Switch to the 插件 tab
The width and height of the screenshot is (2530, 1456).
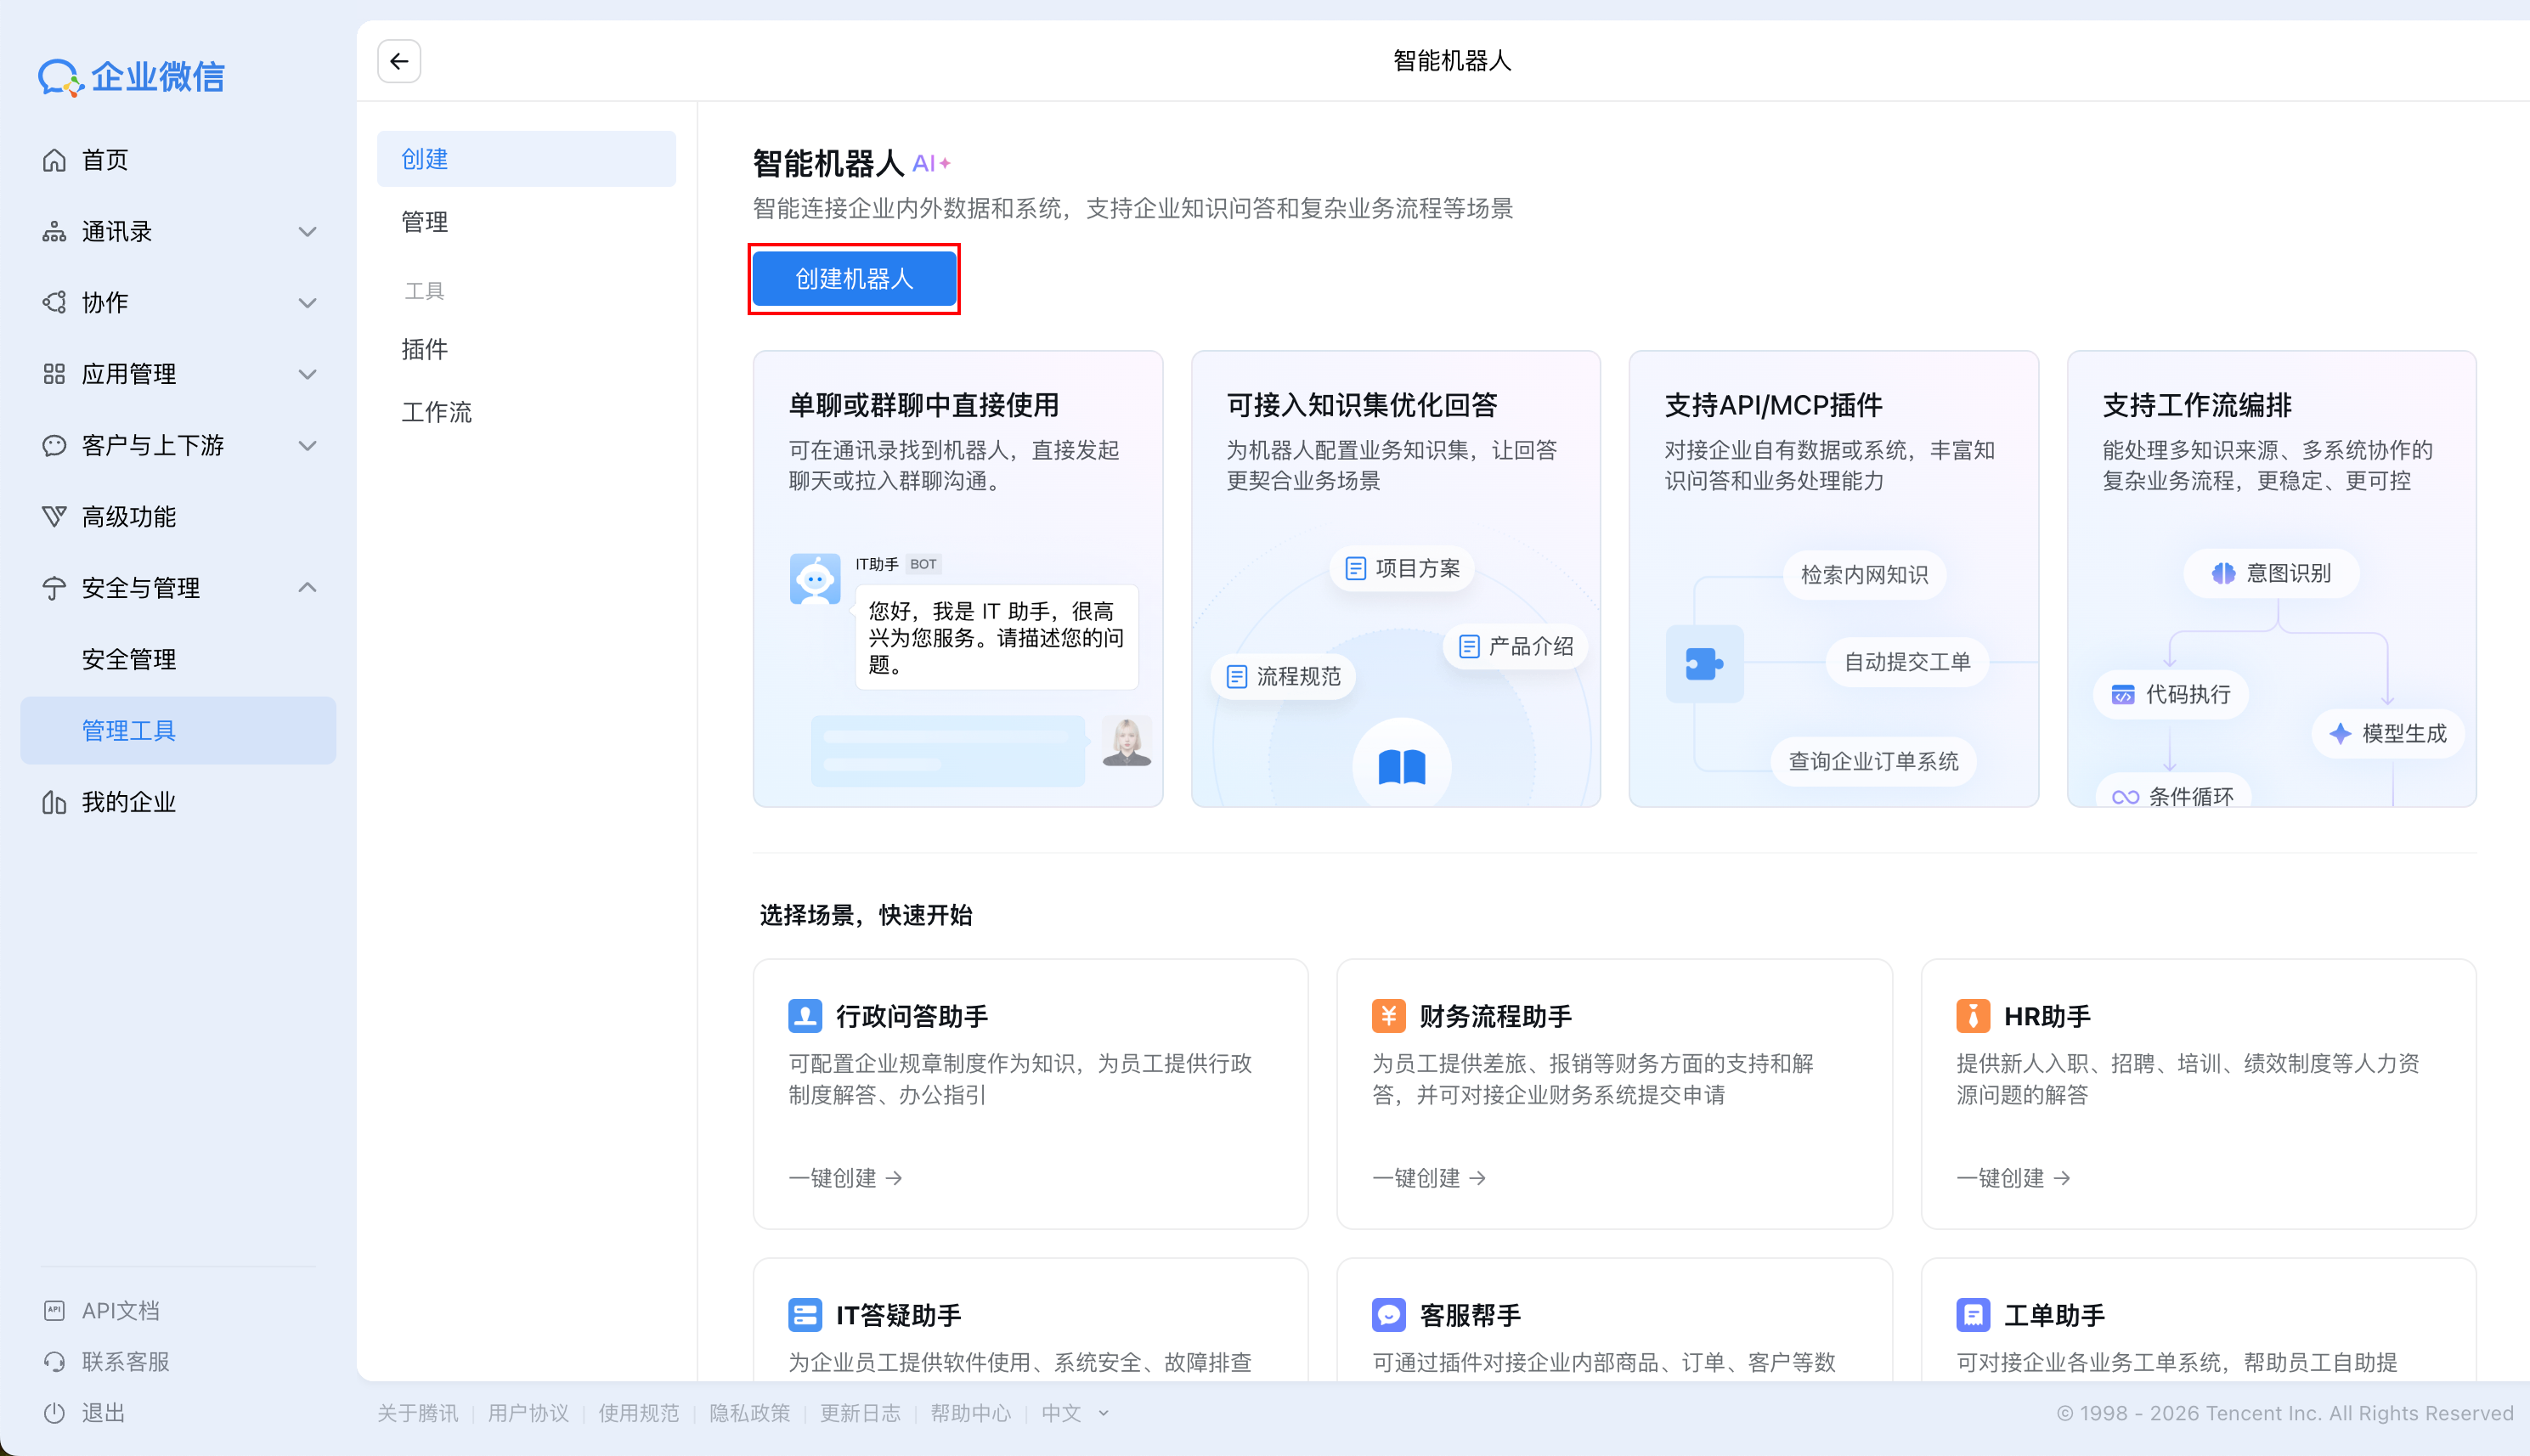pos(424,348)
